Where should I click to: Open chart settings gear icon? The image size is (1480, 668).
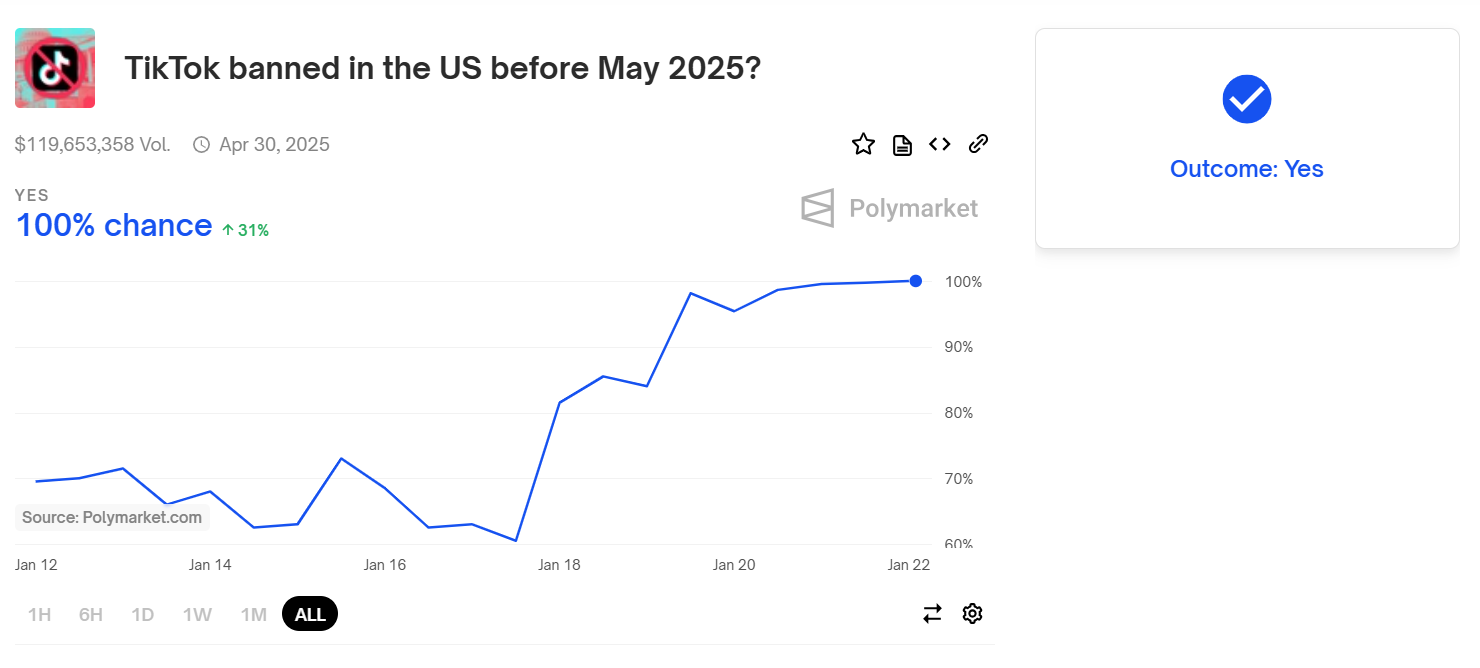coord(972,613)
